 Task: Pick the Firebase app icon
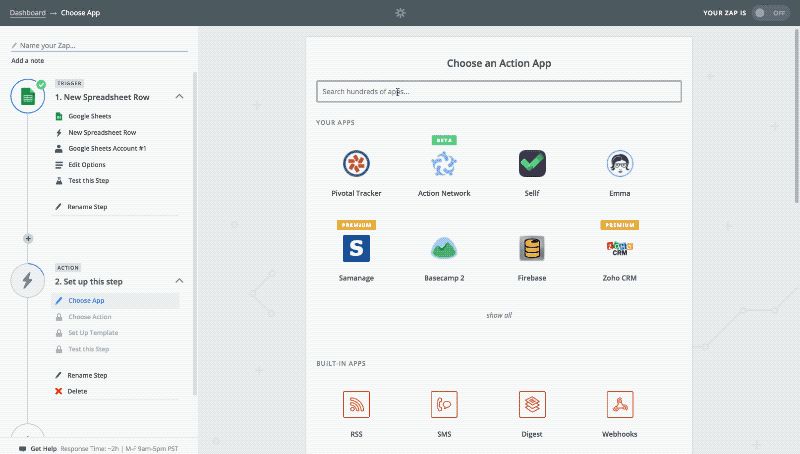click(532, 248)
